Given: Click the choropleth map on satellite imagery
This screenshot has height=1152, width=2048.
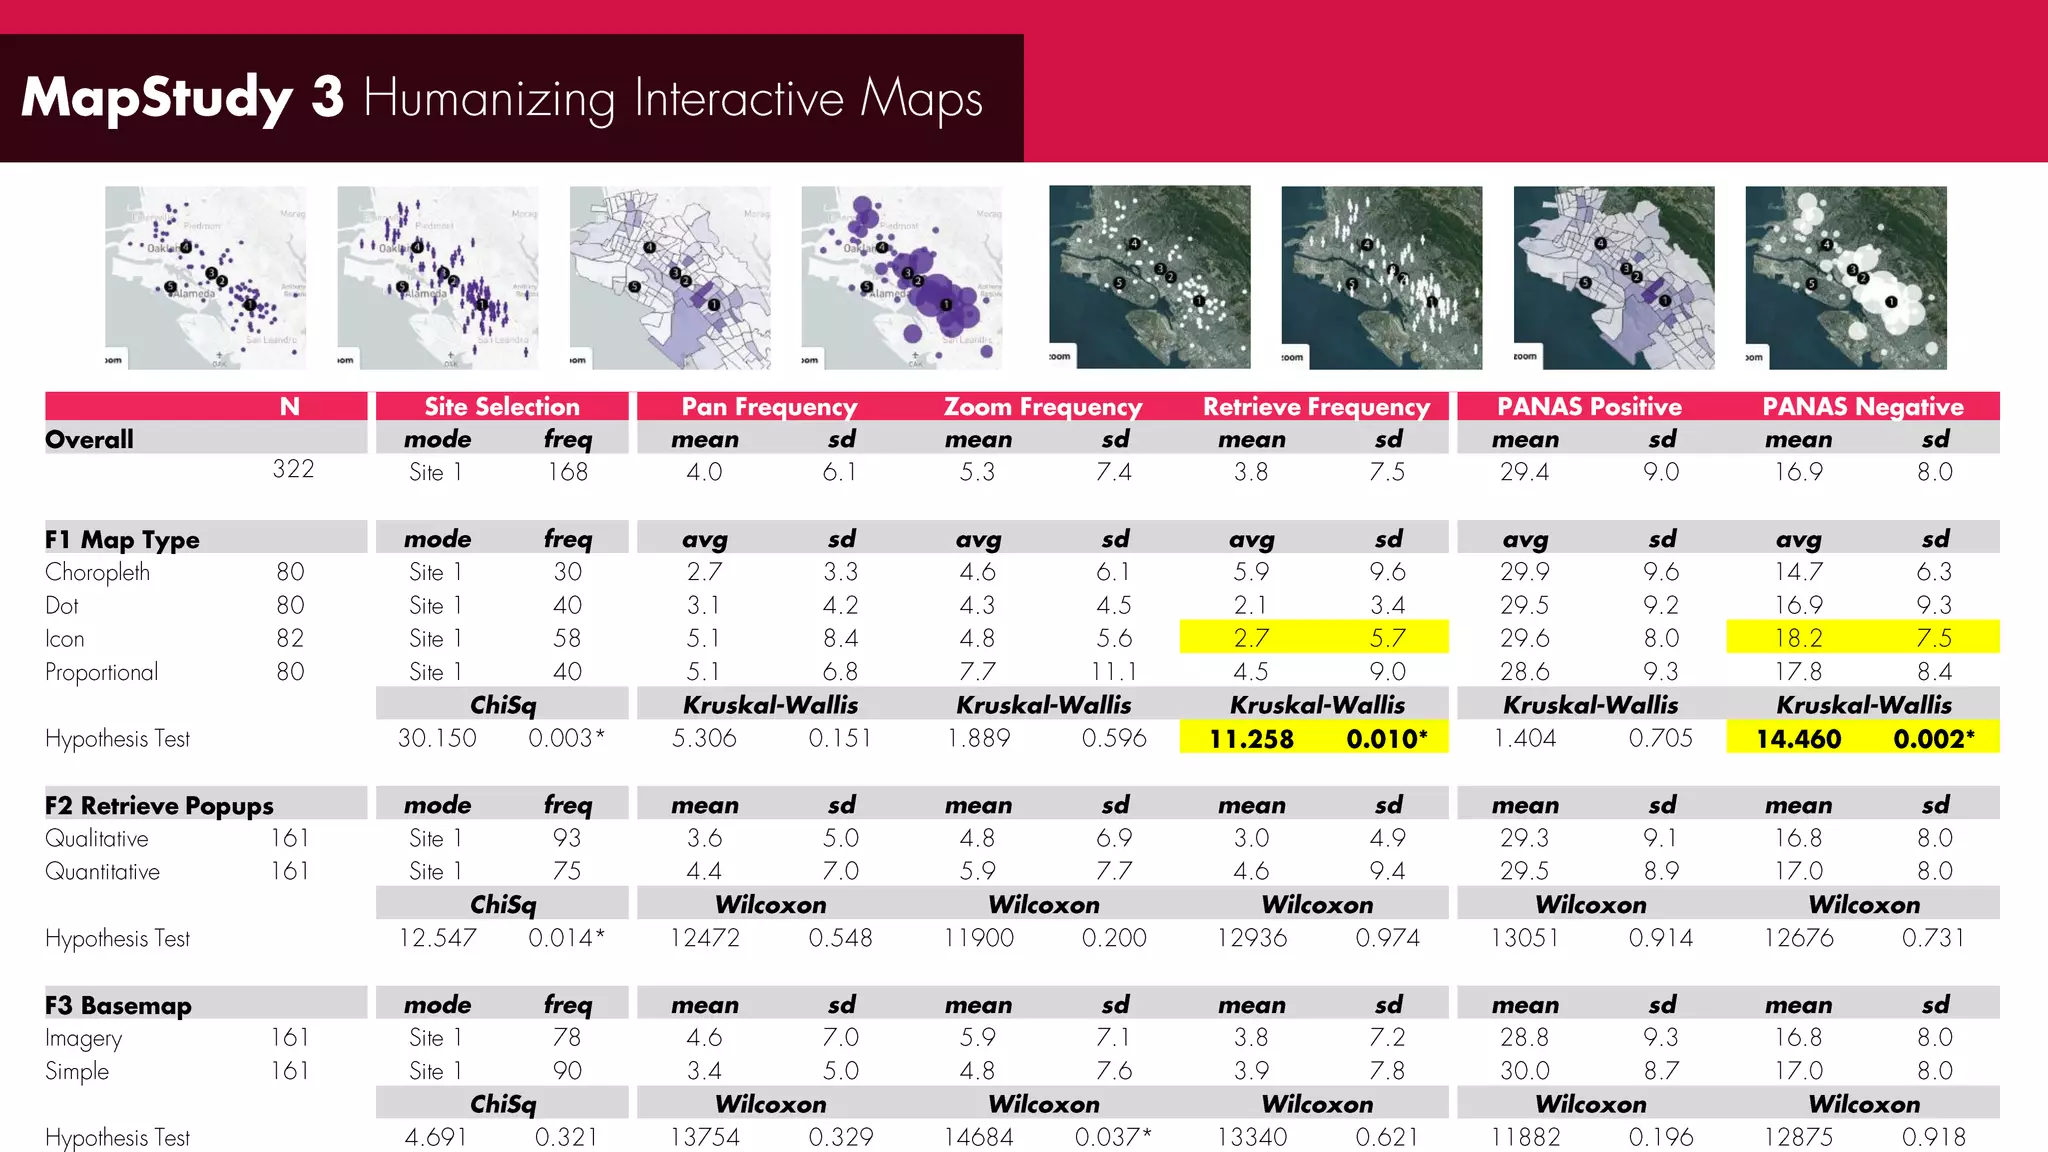Looking at the screenshot, I should 1613,277.
